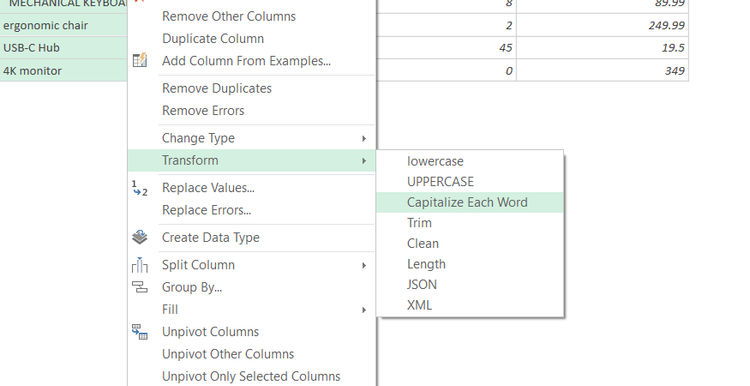Image resolution: width=750 pixels, height=386 pixels.
Task: Apply the Trim transform
Action: coord(470,223)
